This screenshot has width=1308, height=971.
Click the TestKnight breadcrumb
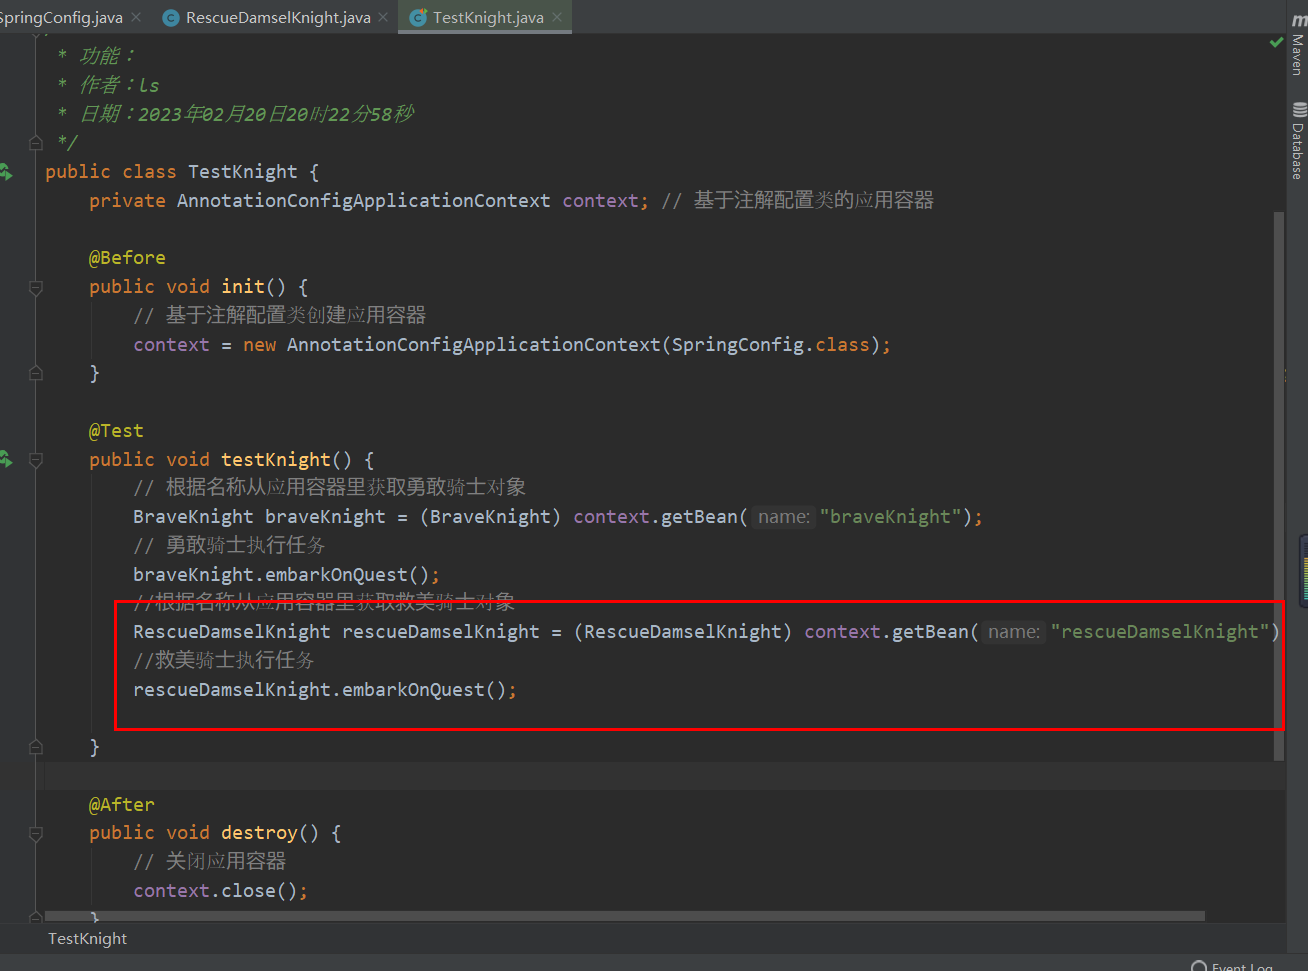[88, 938]
